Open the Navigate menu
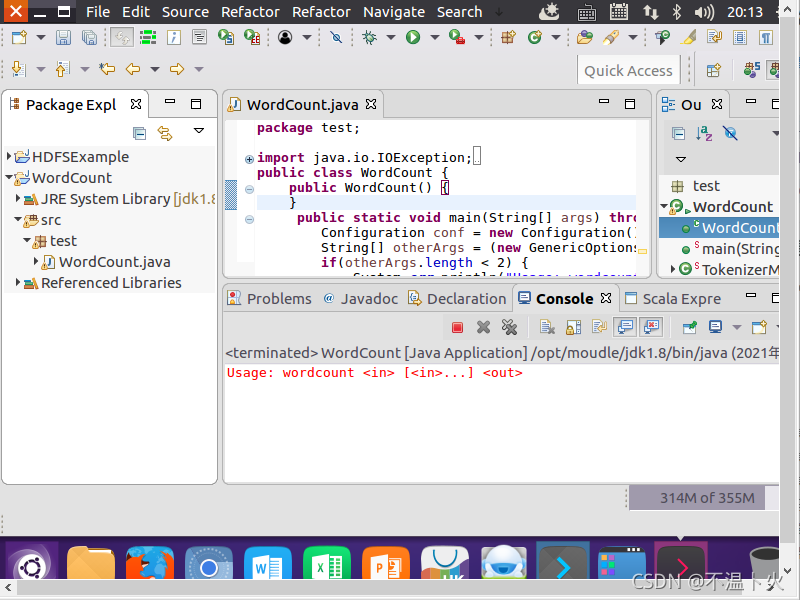The image size is (800, 600). click(x=394, y=12)
